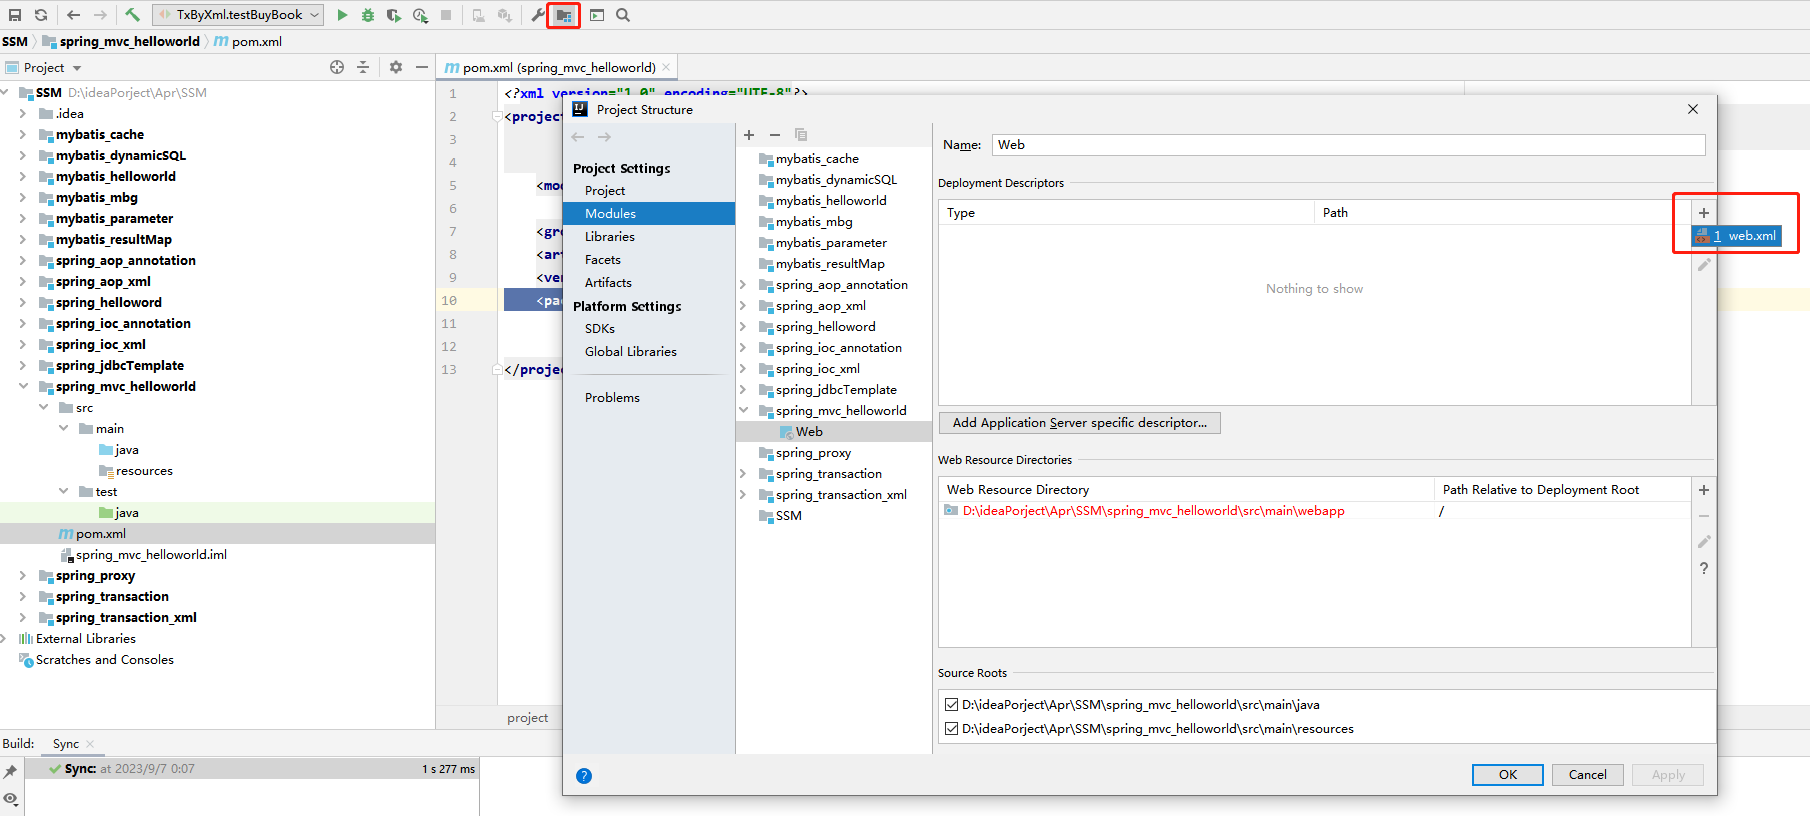The image size is (1810, 816).
Task: Add deployment descriptor with plus icon
Action: 1704,213
